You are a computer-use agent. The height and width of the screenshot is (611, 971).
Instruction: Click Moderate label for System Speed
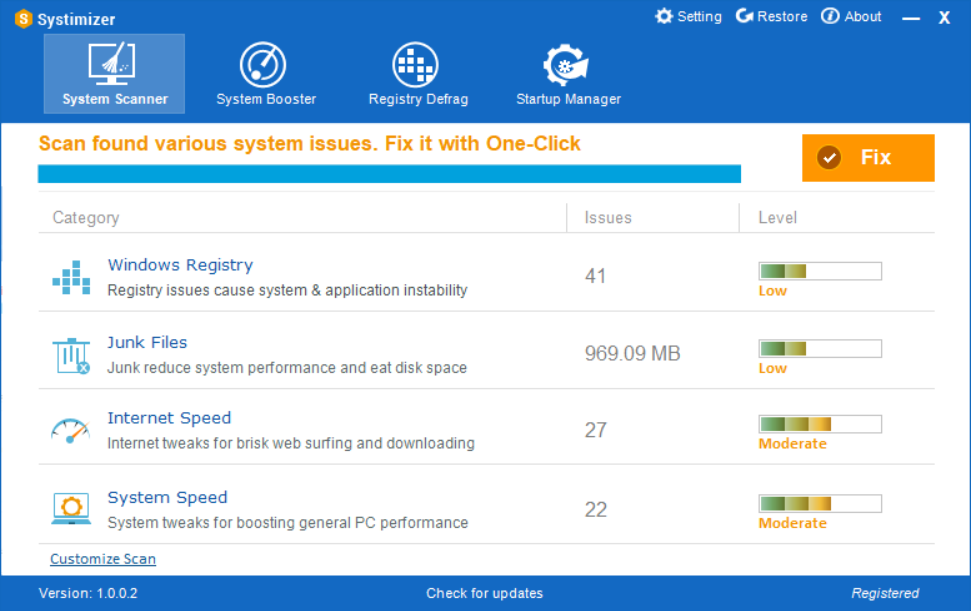click(x=793, y=523)
